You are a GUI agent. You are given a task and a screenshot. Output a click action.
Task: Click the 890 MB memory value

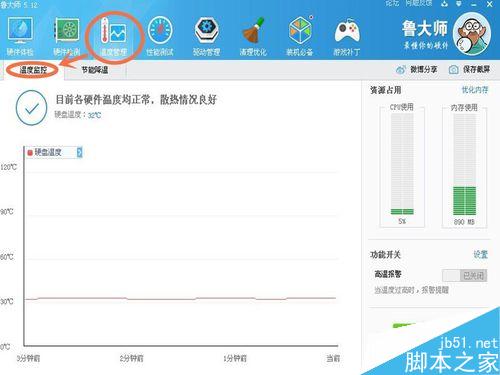pos(464,222)
